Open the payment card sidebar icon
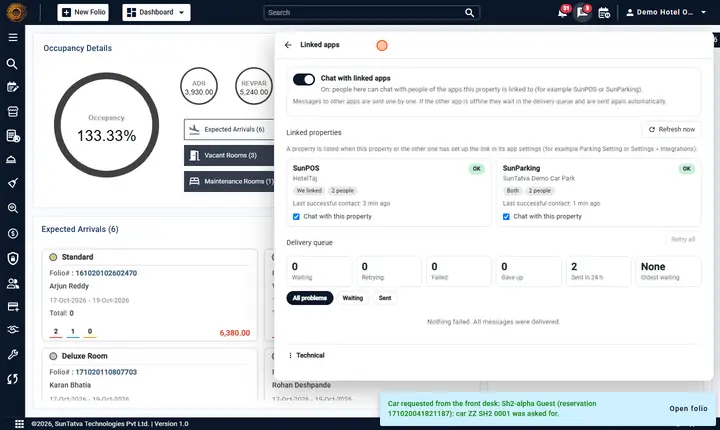This screenshot has width=720, height=430. 13,307
